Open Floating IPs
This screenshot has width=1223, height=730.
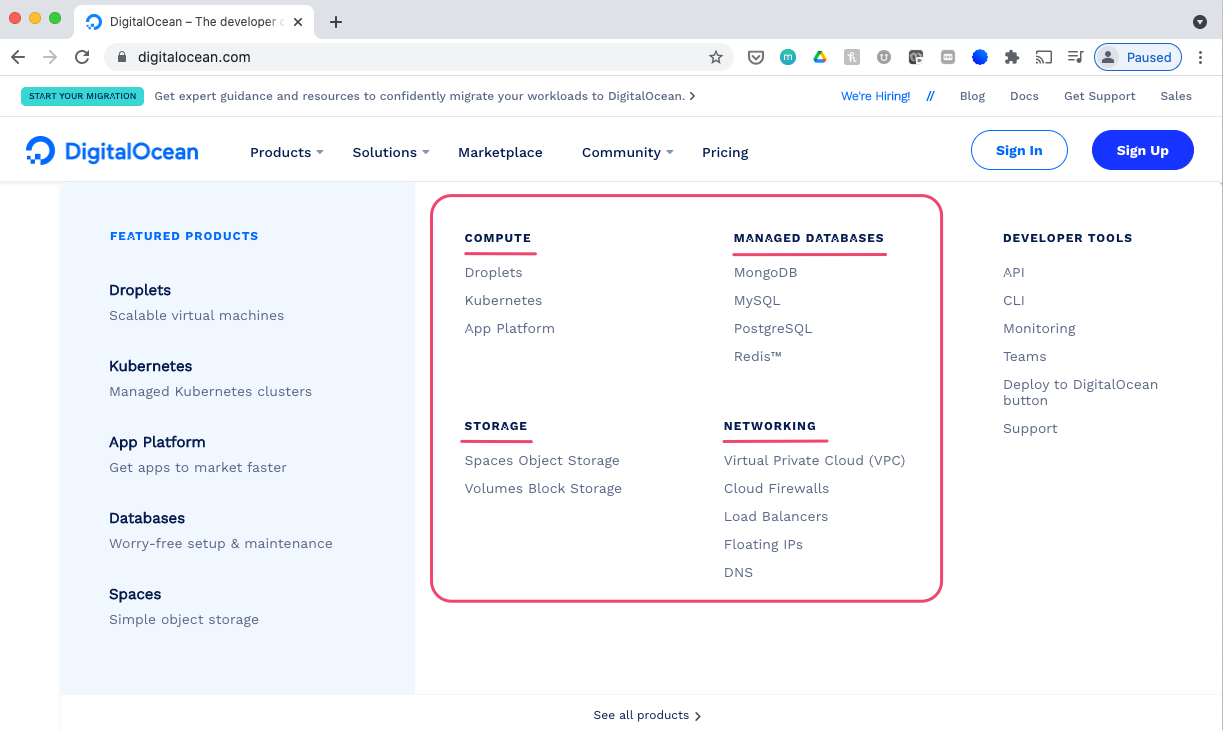[763, 544]
